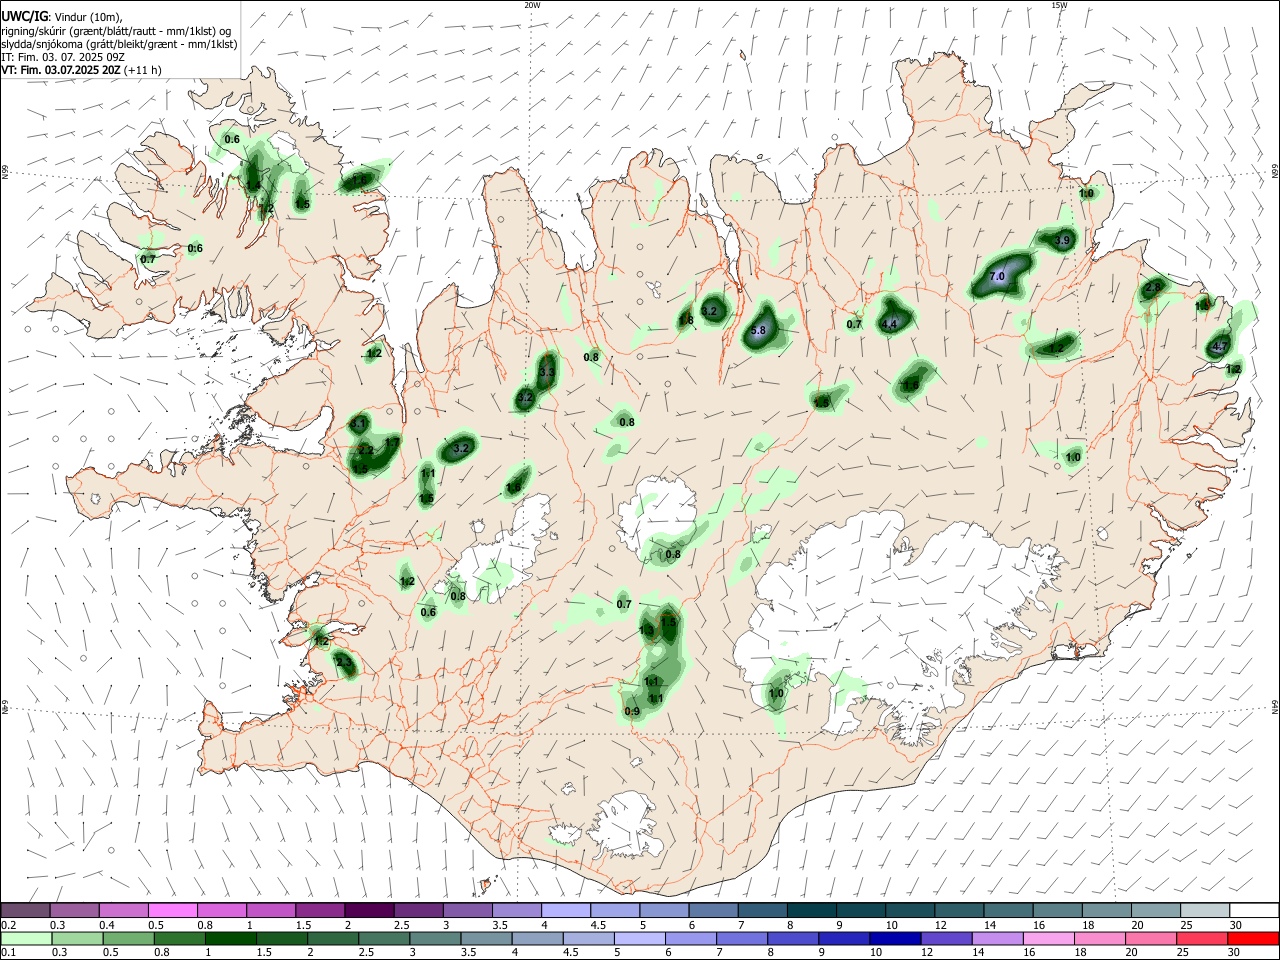Viewport: 1280px width, 960px height.
Task: Click the palest green swatch between 0.1 and 0.3
Action: (x=27, y=938)
